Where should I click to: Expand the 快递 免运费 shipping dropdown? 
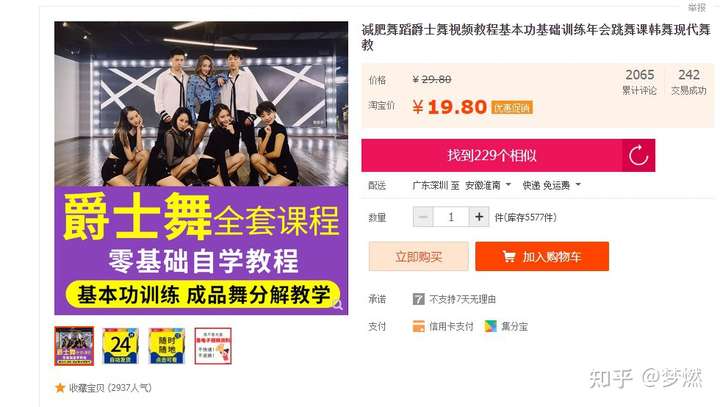tap(551, 185)
